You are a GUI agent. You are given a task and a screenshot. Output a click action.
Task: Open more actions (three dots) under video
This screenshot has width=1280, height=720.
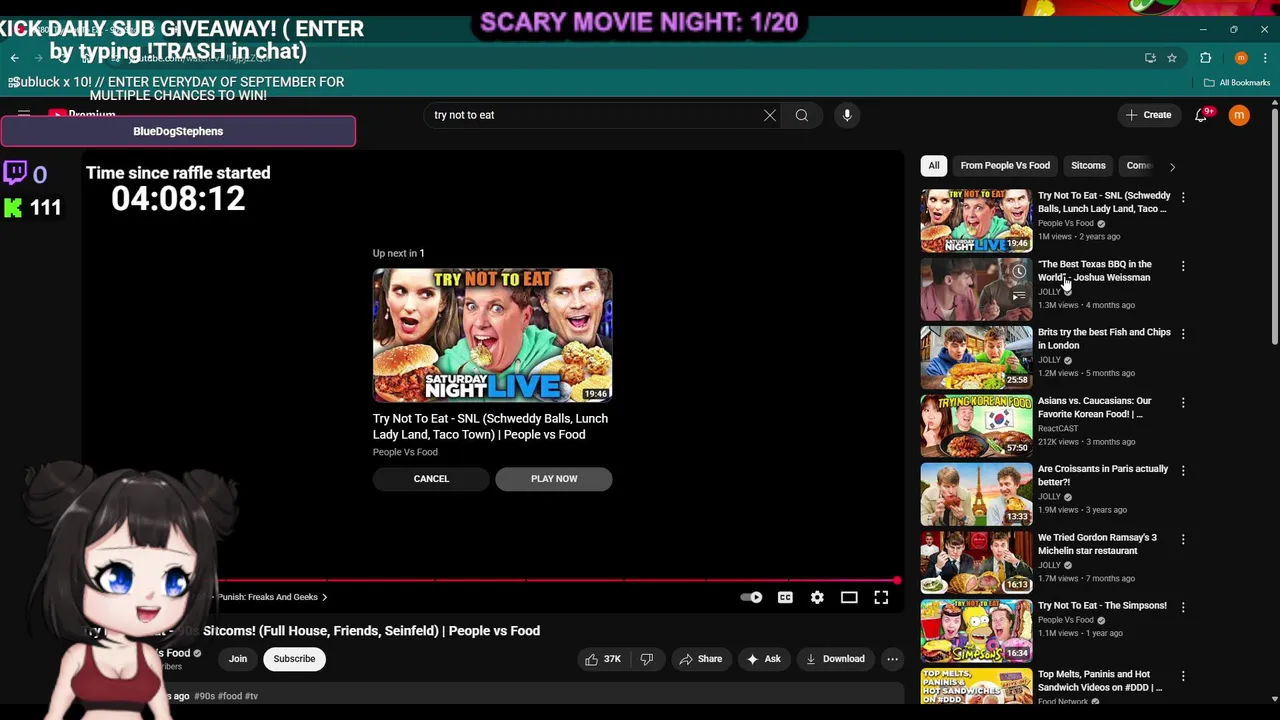[x=892, y=659]
